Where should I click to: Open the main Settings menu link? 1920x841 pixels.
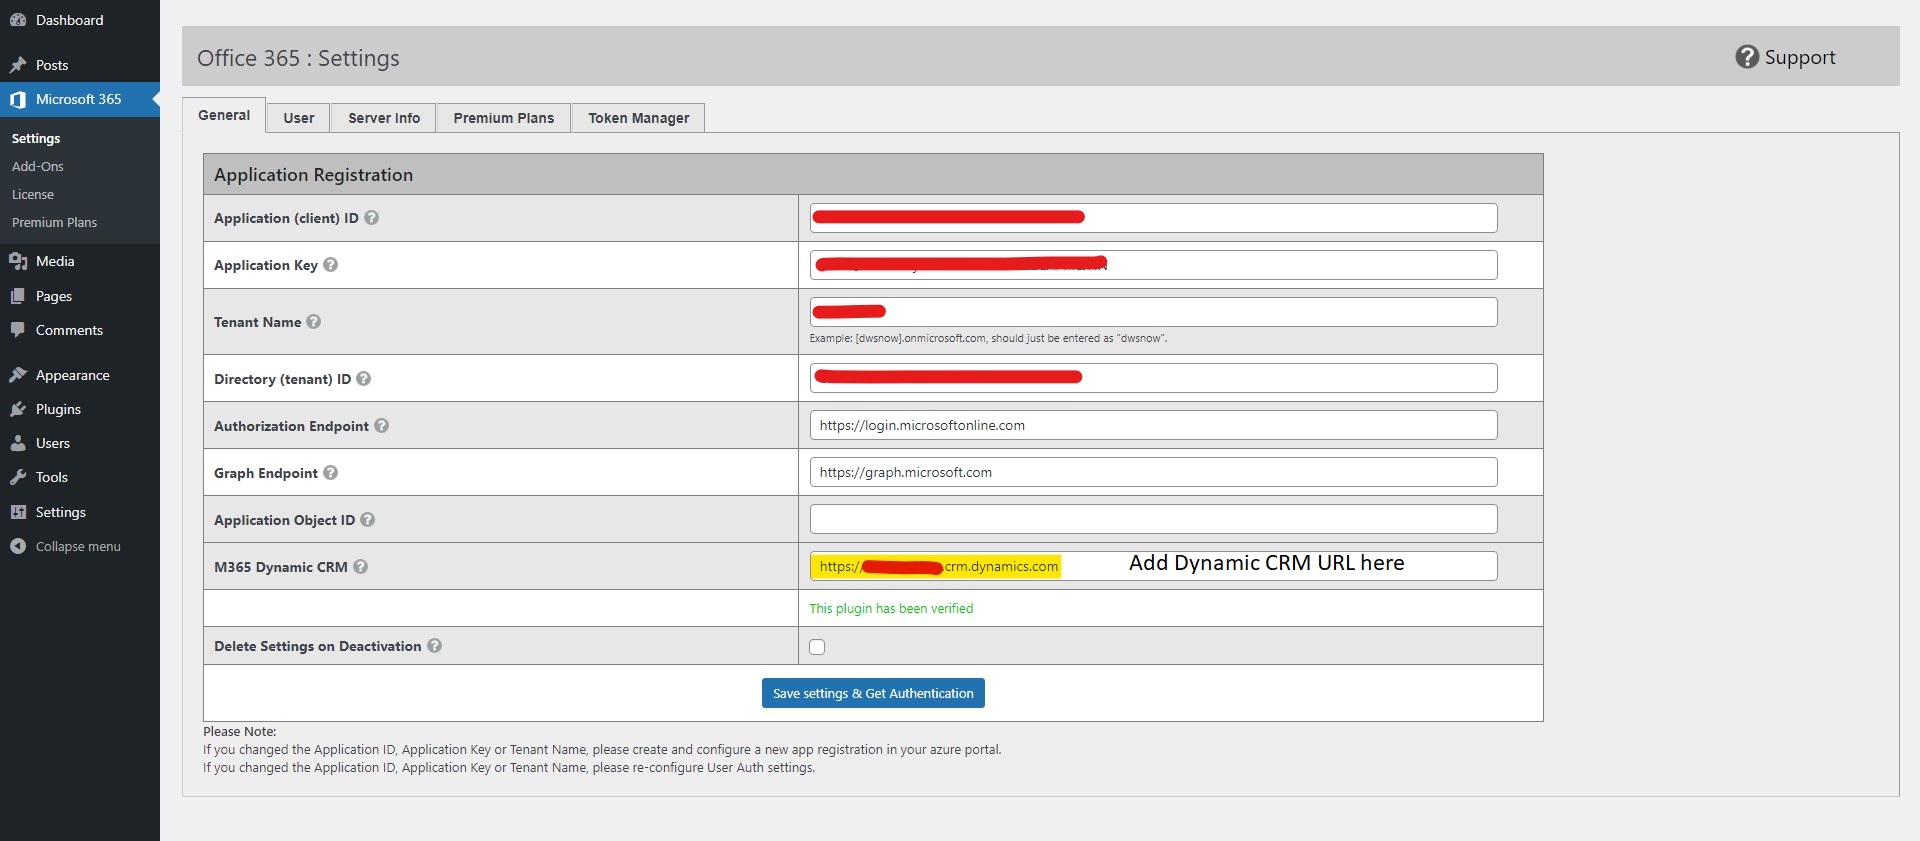61,512
